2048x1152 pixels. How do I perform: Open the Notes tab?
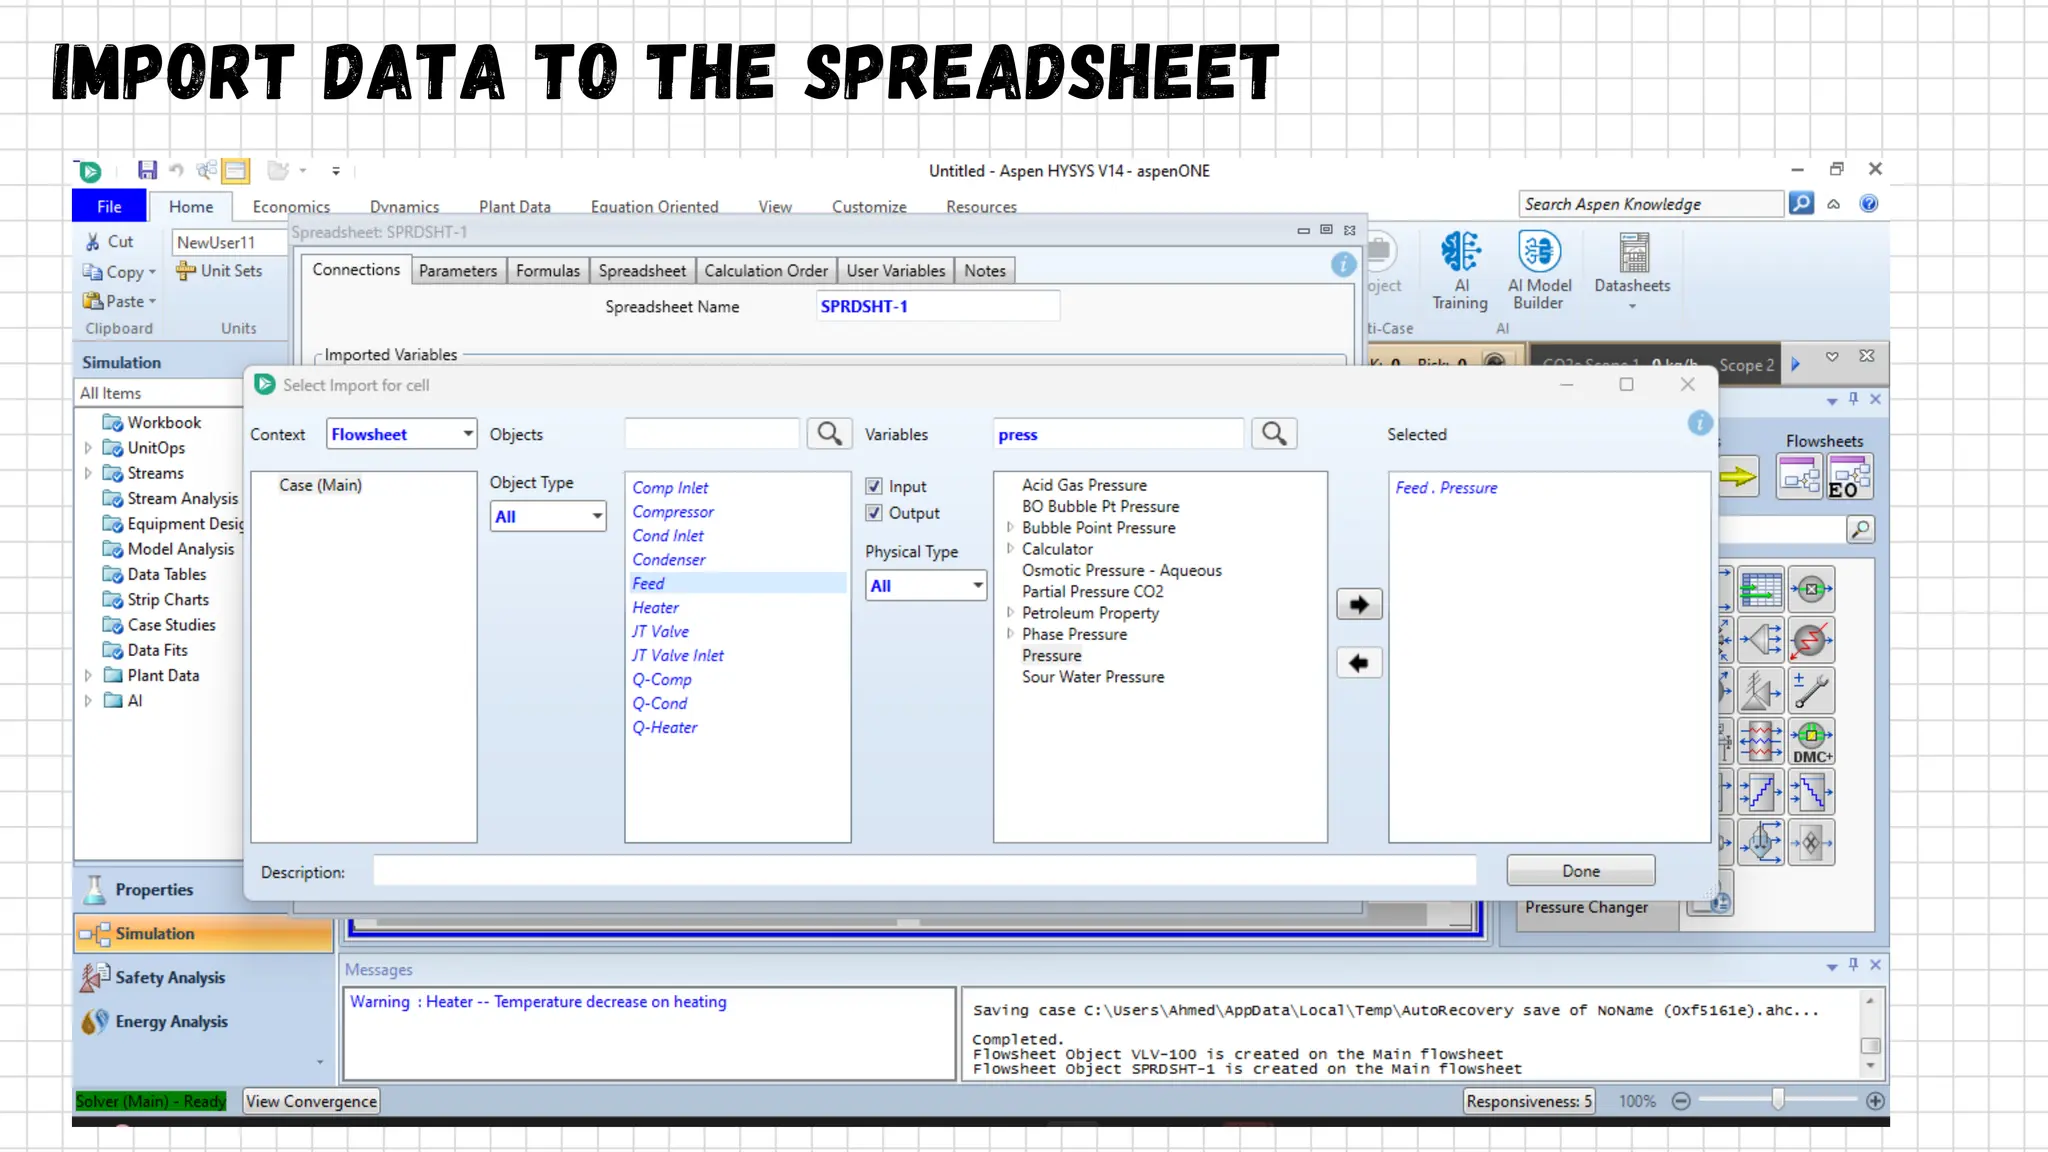(x=985, y=271)
